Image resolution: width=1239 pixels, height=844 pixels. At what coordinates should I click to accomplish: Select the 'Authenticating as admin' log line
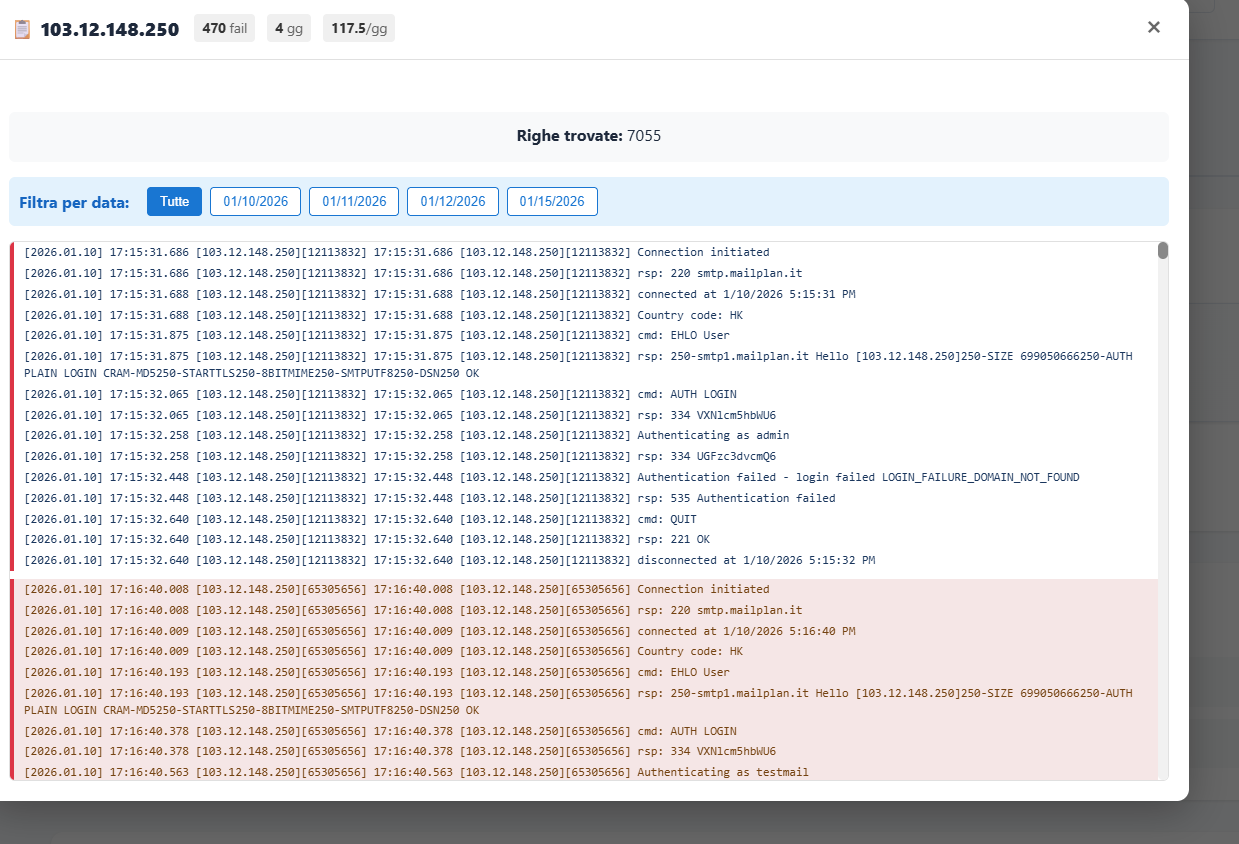[712, 435]
